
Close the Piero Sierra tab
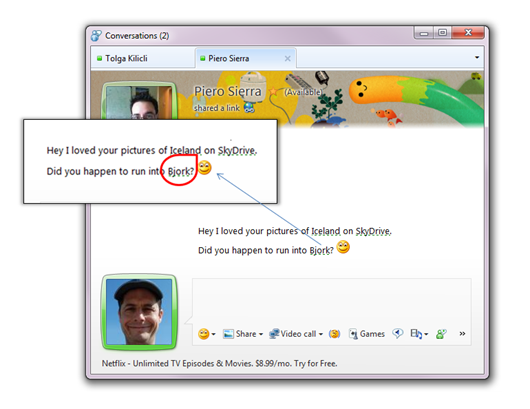288,59
